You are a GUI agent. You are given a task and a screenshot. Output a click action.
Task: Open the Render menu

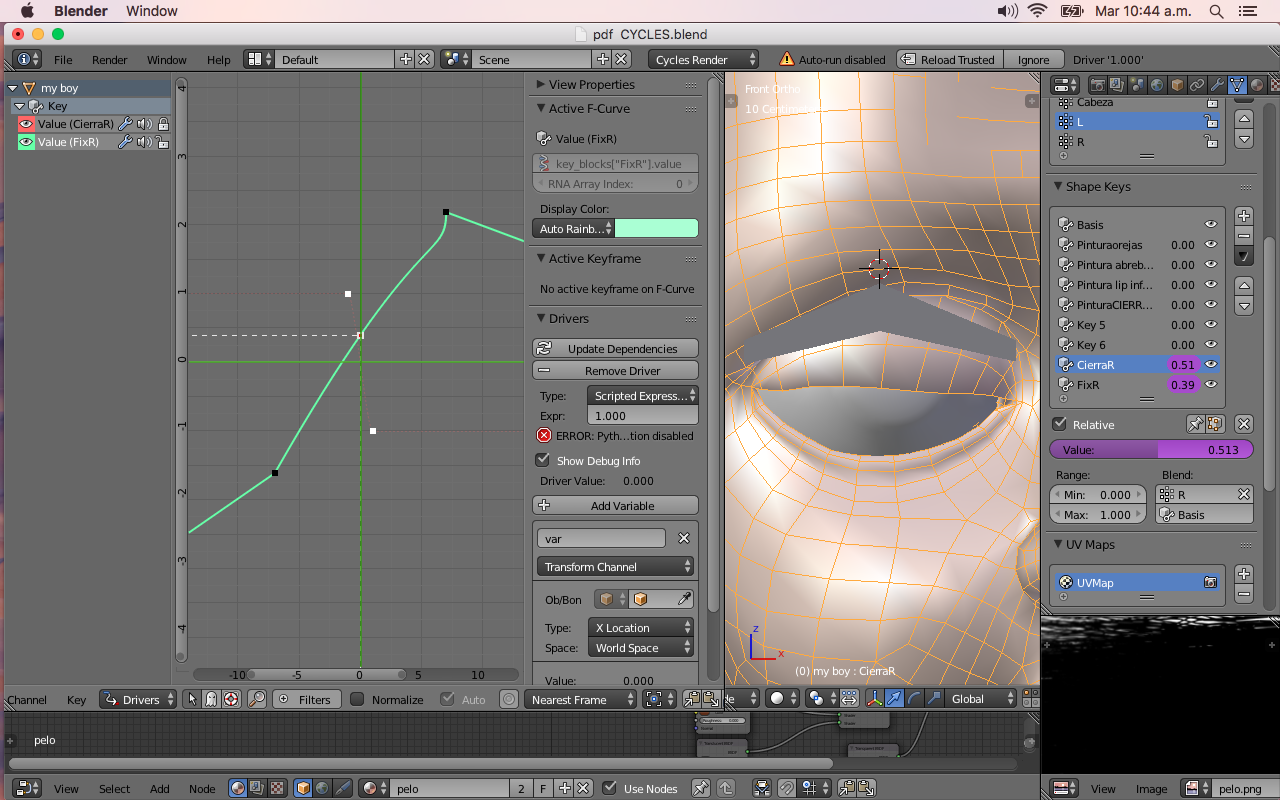(109, 60)
